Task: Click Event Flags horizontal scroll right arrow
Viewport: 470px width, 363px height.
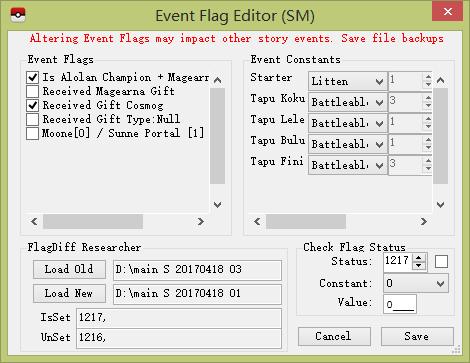Action: coord(201,221)
